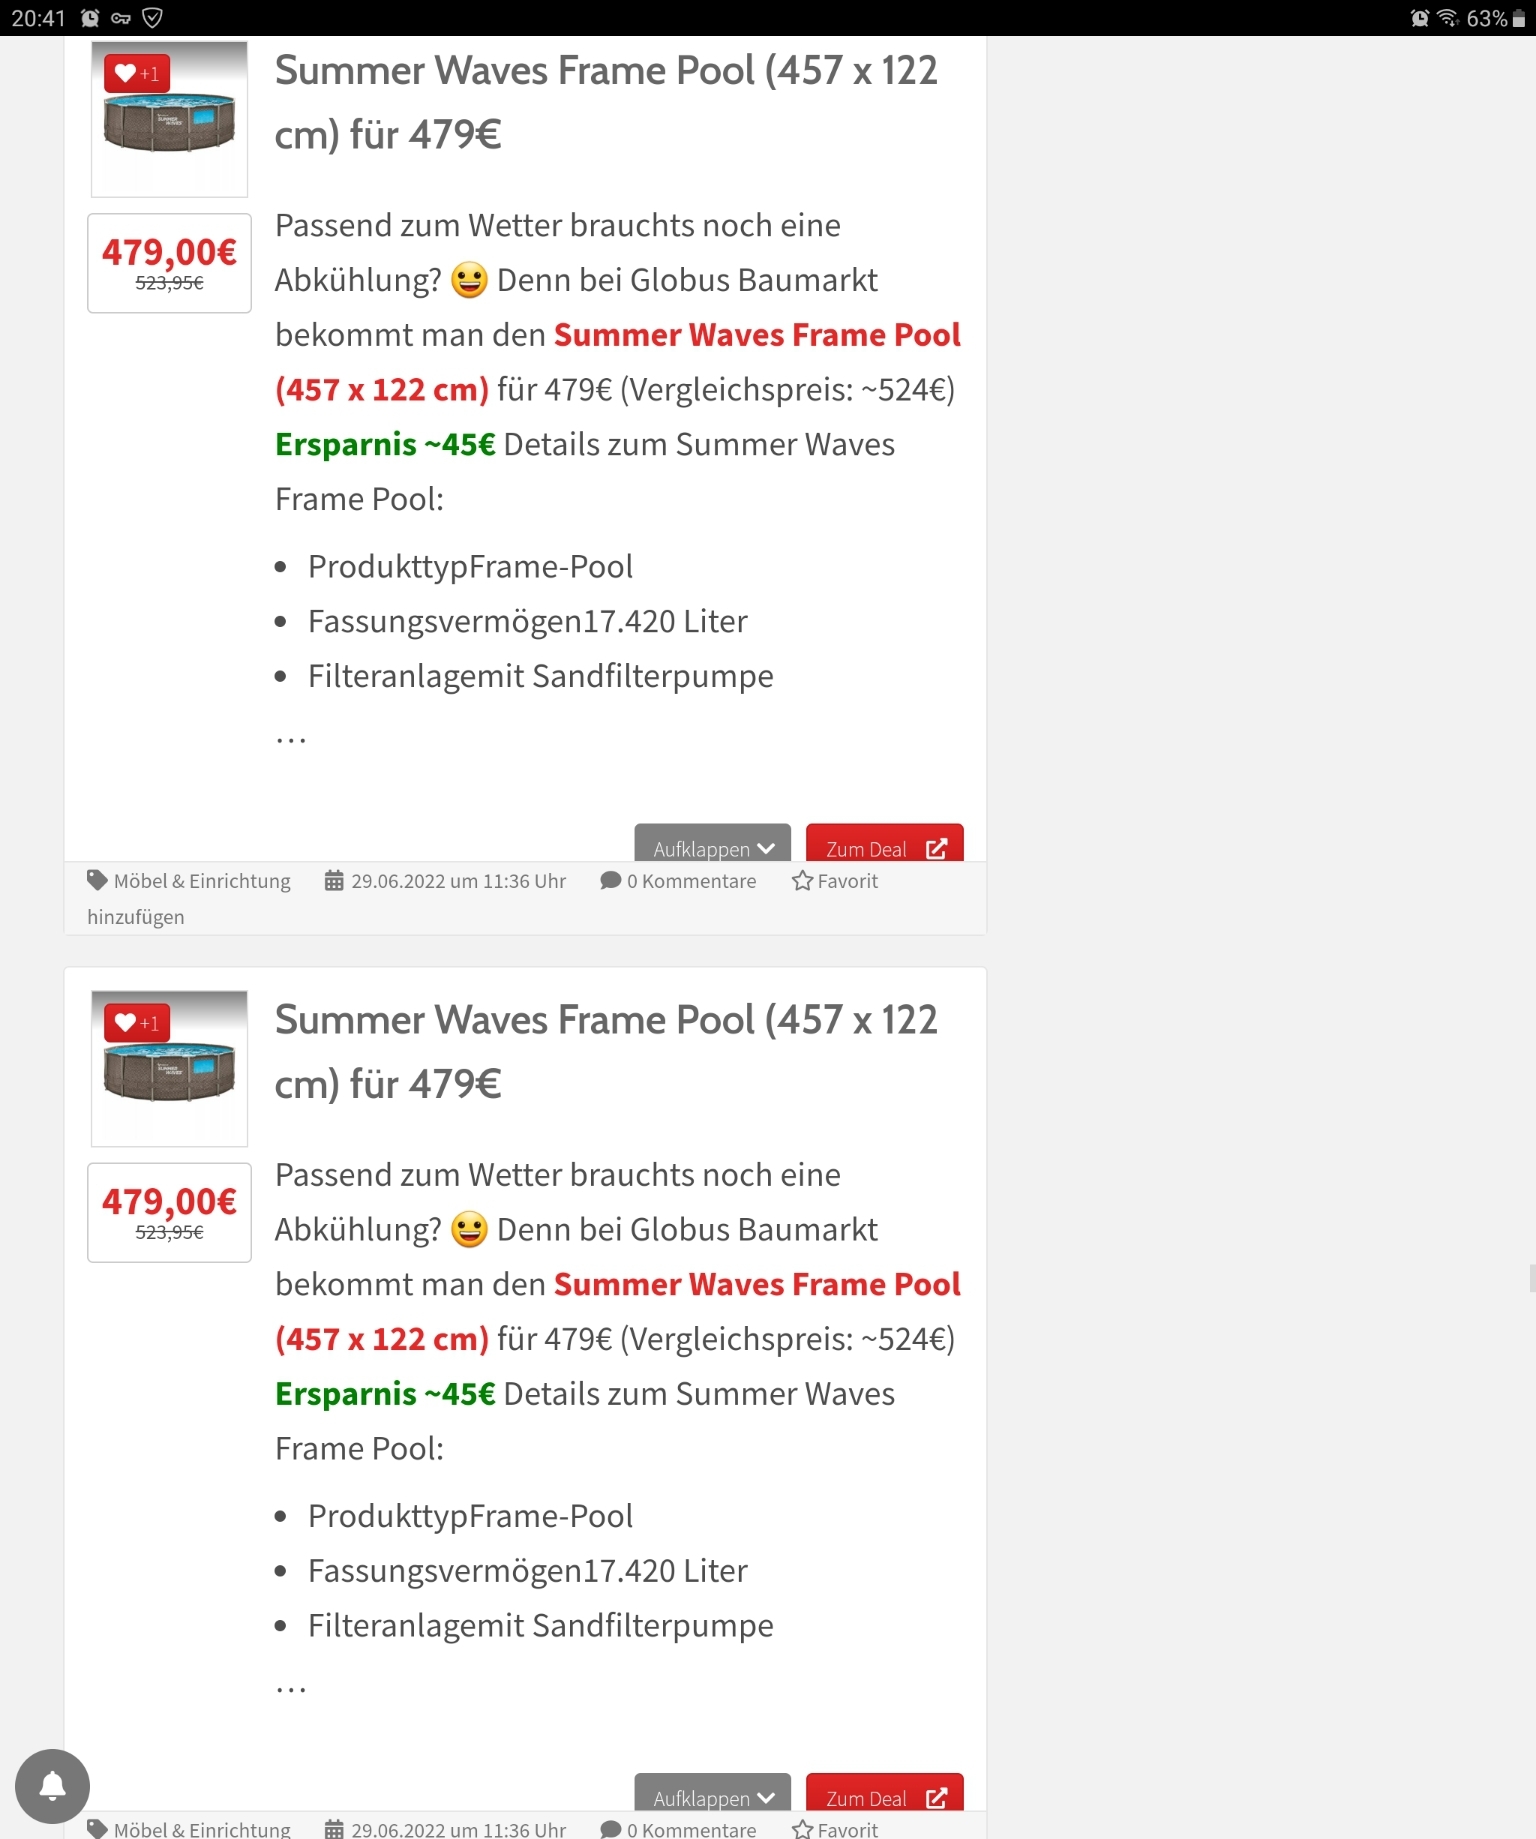Tap the alarm clock icon in status bar

(90, 18)
